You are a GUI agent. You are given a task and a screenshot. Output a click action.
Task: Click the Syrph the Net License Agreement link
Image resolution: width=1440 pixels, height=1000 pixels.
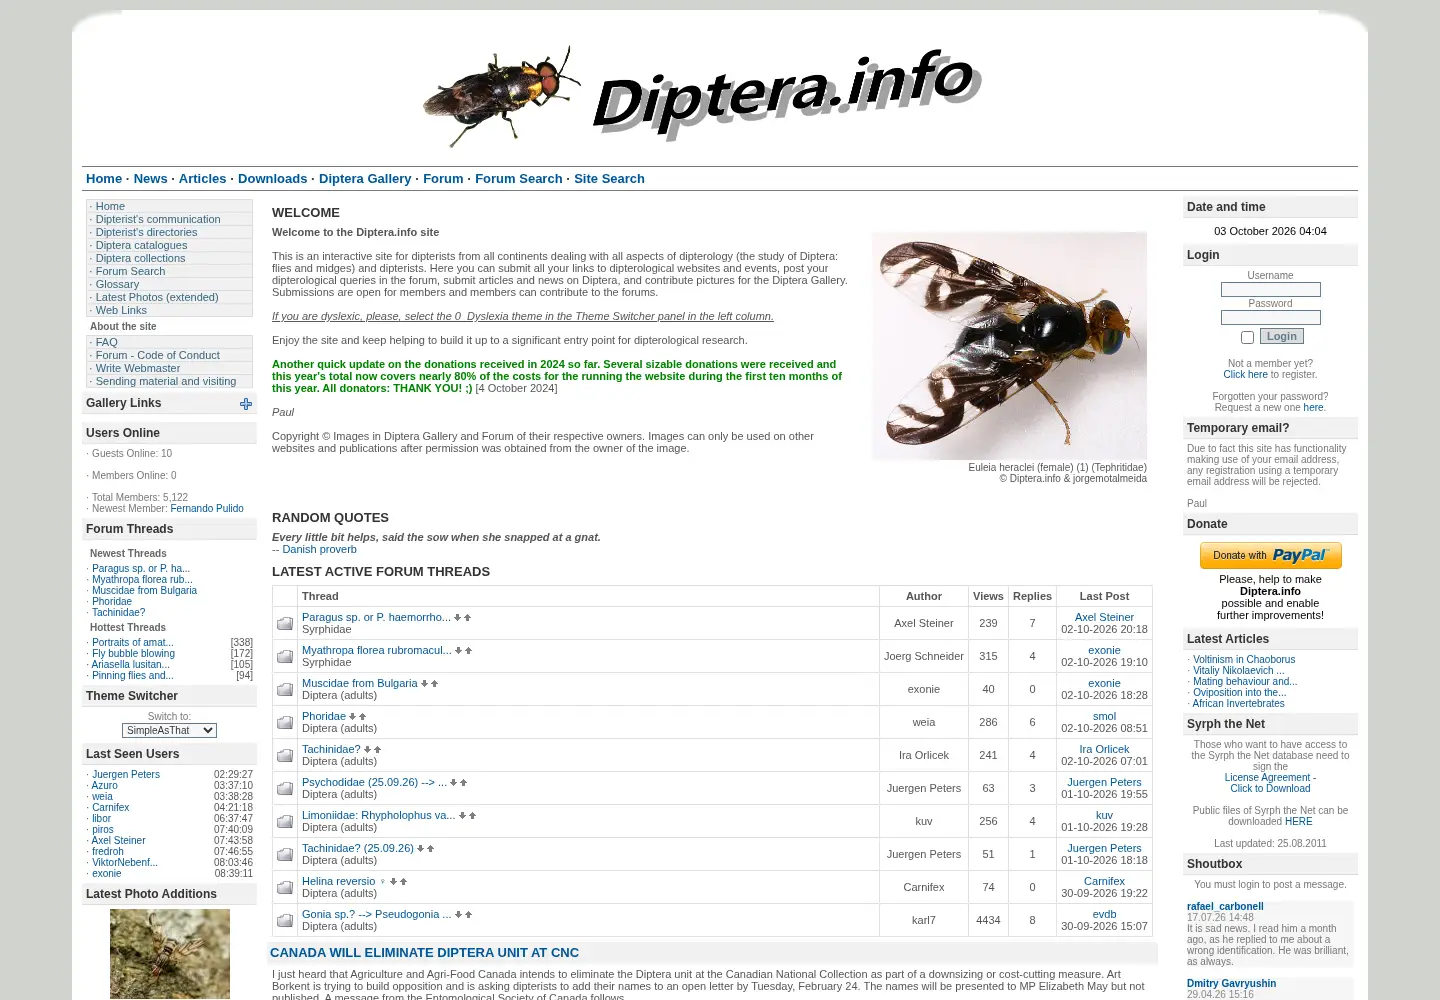click(1268, 778)
